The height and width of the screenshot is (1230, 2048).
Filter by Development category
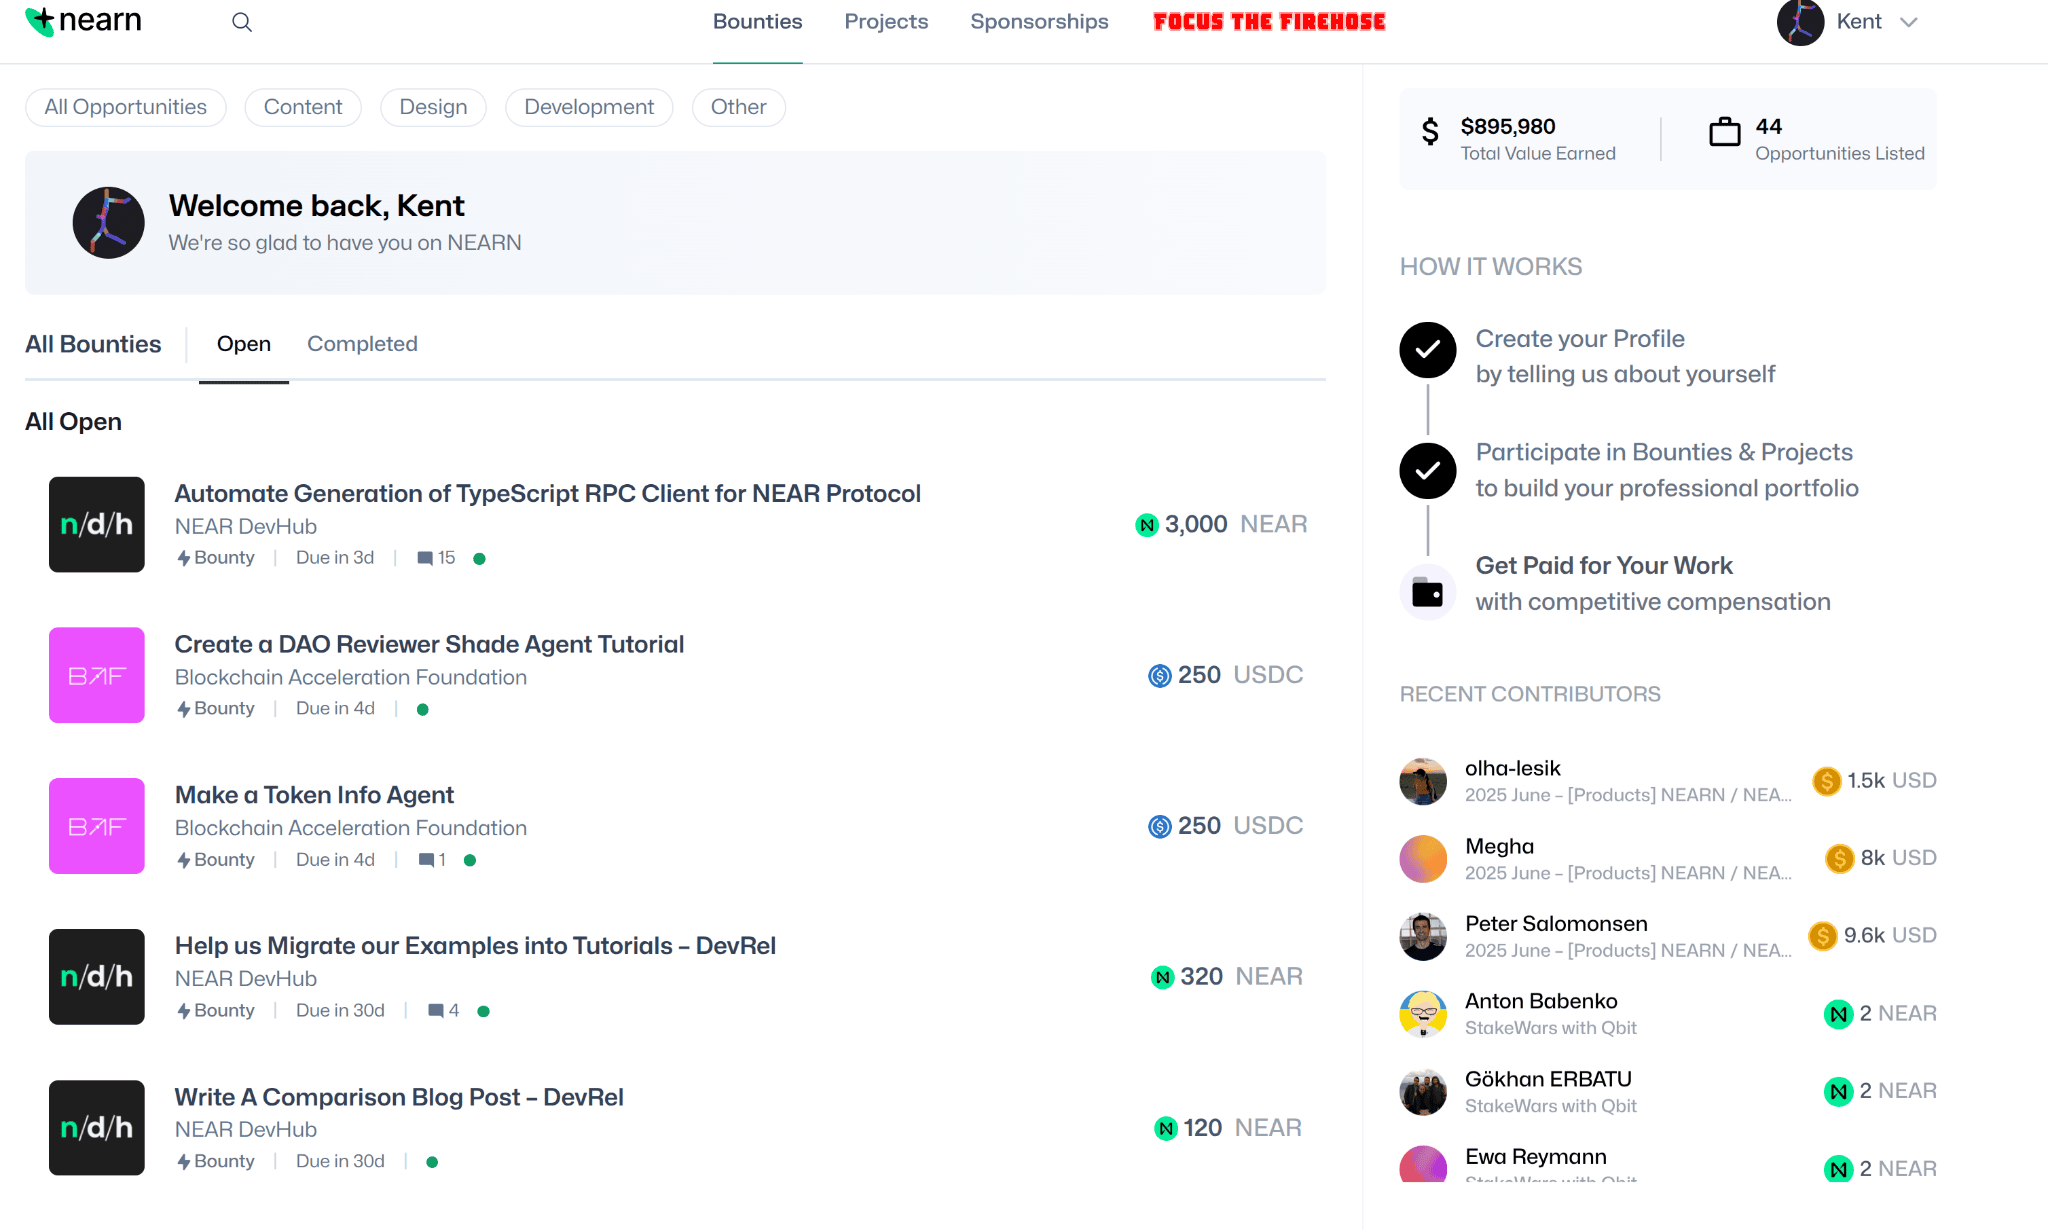pos(589,107)
